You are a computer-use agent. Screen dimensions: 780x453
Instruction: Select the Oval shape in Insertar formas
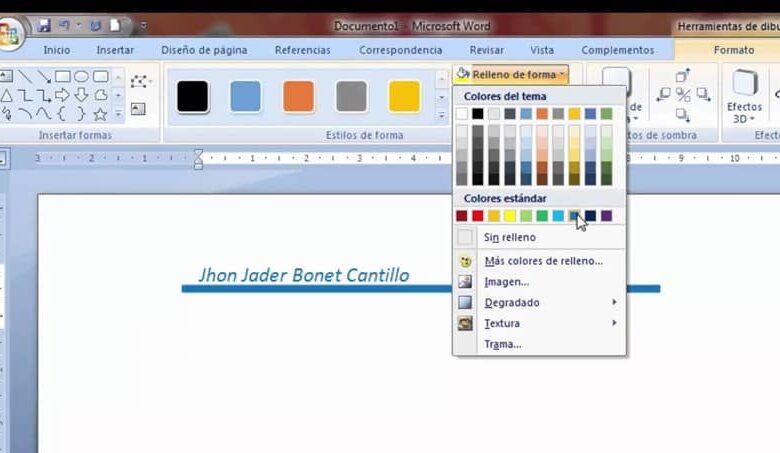tap(82, 77)
